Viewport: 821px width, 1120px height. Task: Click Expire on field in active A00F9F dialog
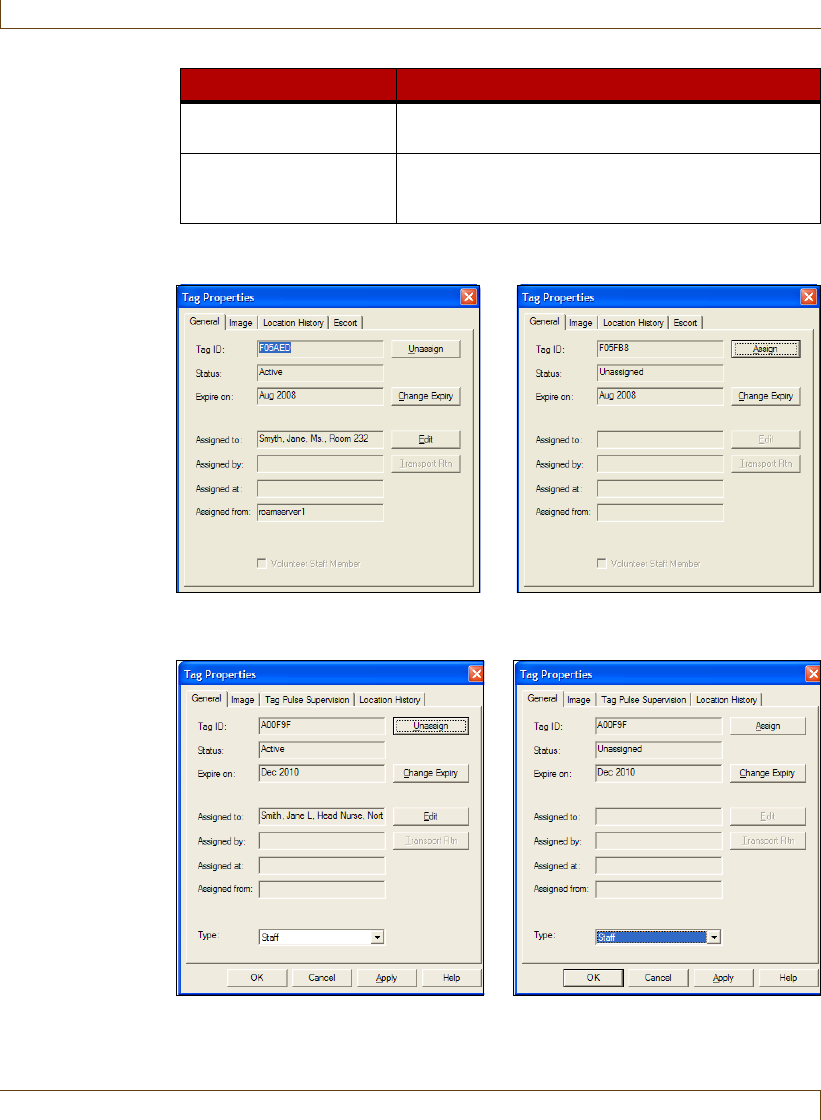[x=322, y=773]
